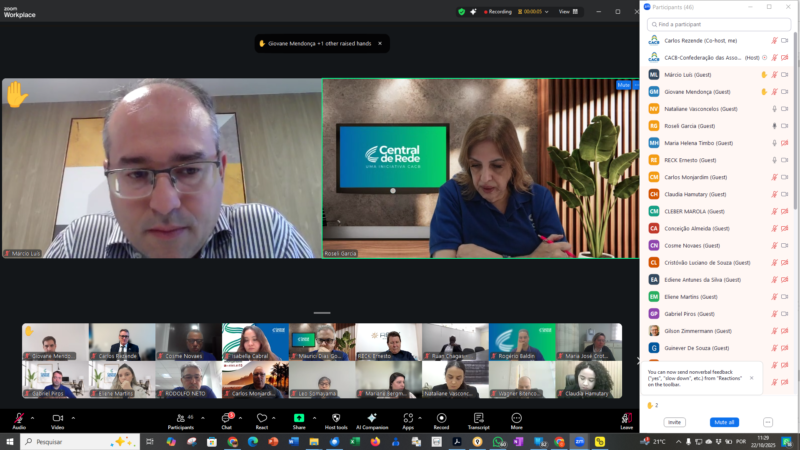800x450 pixels.
Task: Start screen sharing with Share icon
Action: tap(299, 420)
